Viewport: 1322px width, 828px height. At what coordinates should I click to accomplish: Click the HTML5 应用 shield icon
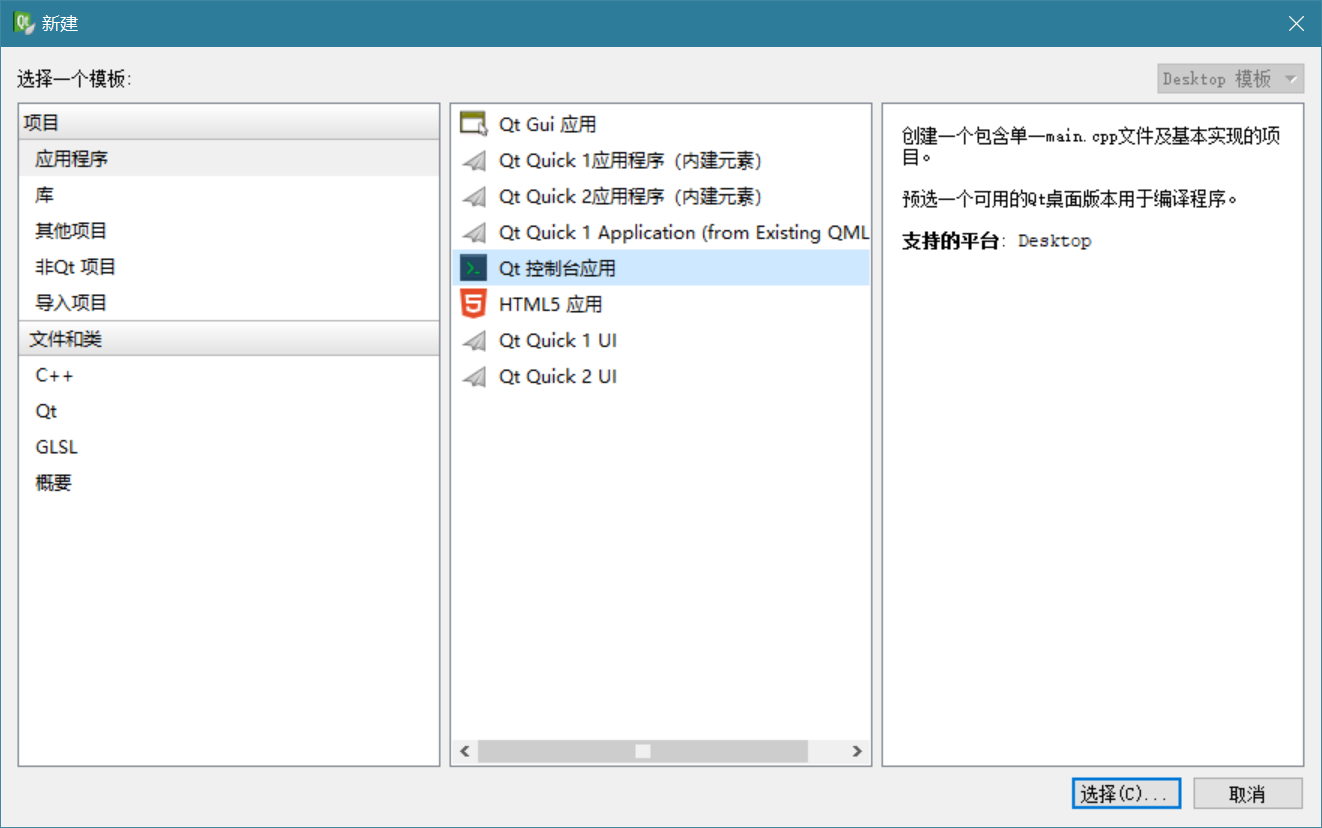pos(473,304)
